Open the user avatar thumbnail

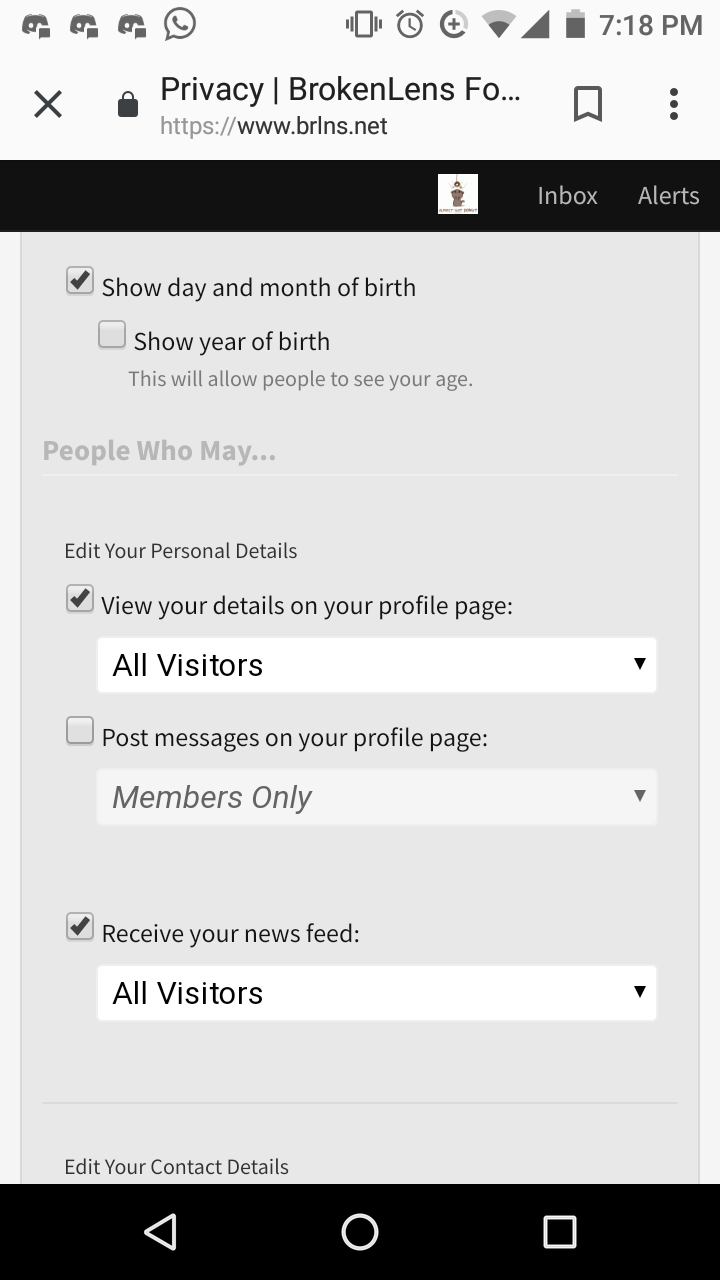pyautogui.click(x=458, y=194)
